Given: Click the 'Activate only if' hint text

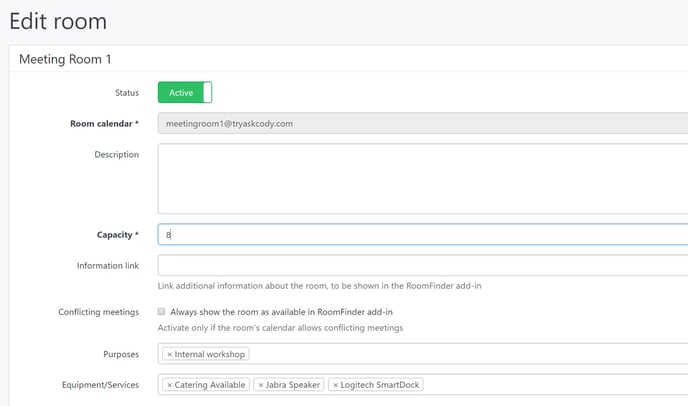Looking at the screenshot, I should point(280,328).
